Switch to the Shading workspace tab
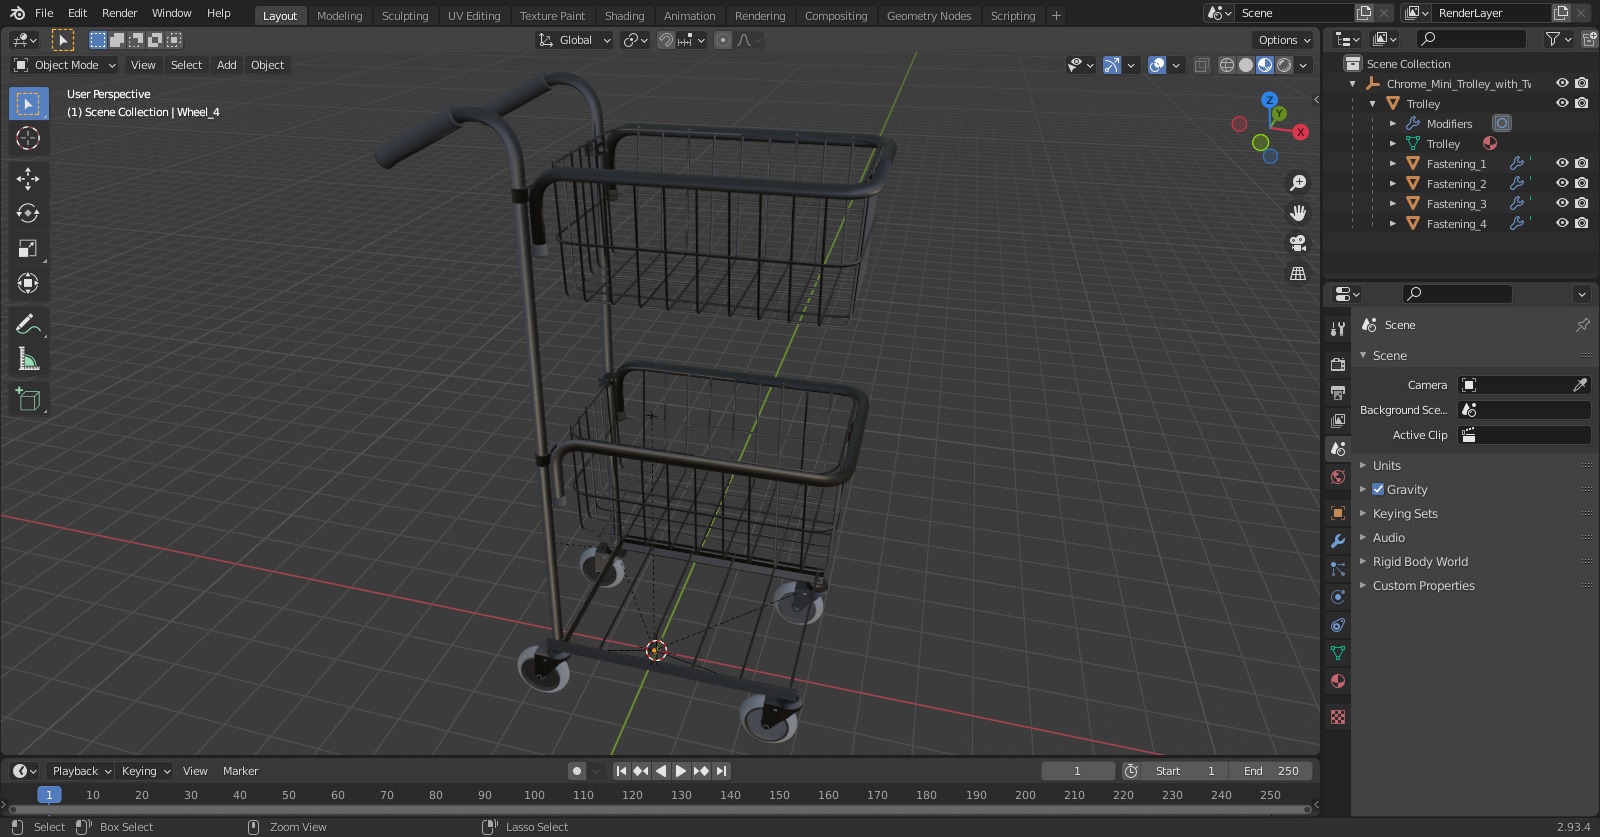 point(624,16)
